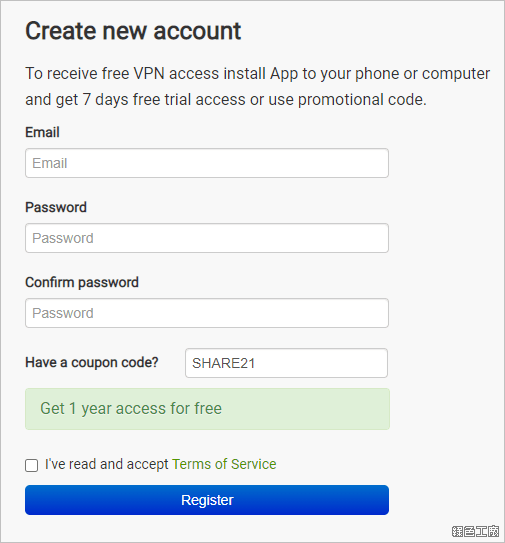This screenshot has width=505, height=543.
Task: Click the watermark logo in bottom corner
Action: [x=475, y=531]
